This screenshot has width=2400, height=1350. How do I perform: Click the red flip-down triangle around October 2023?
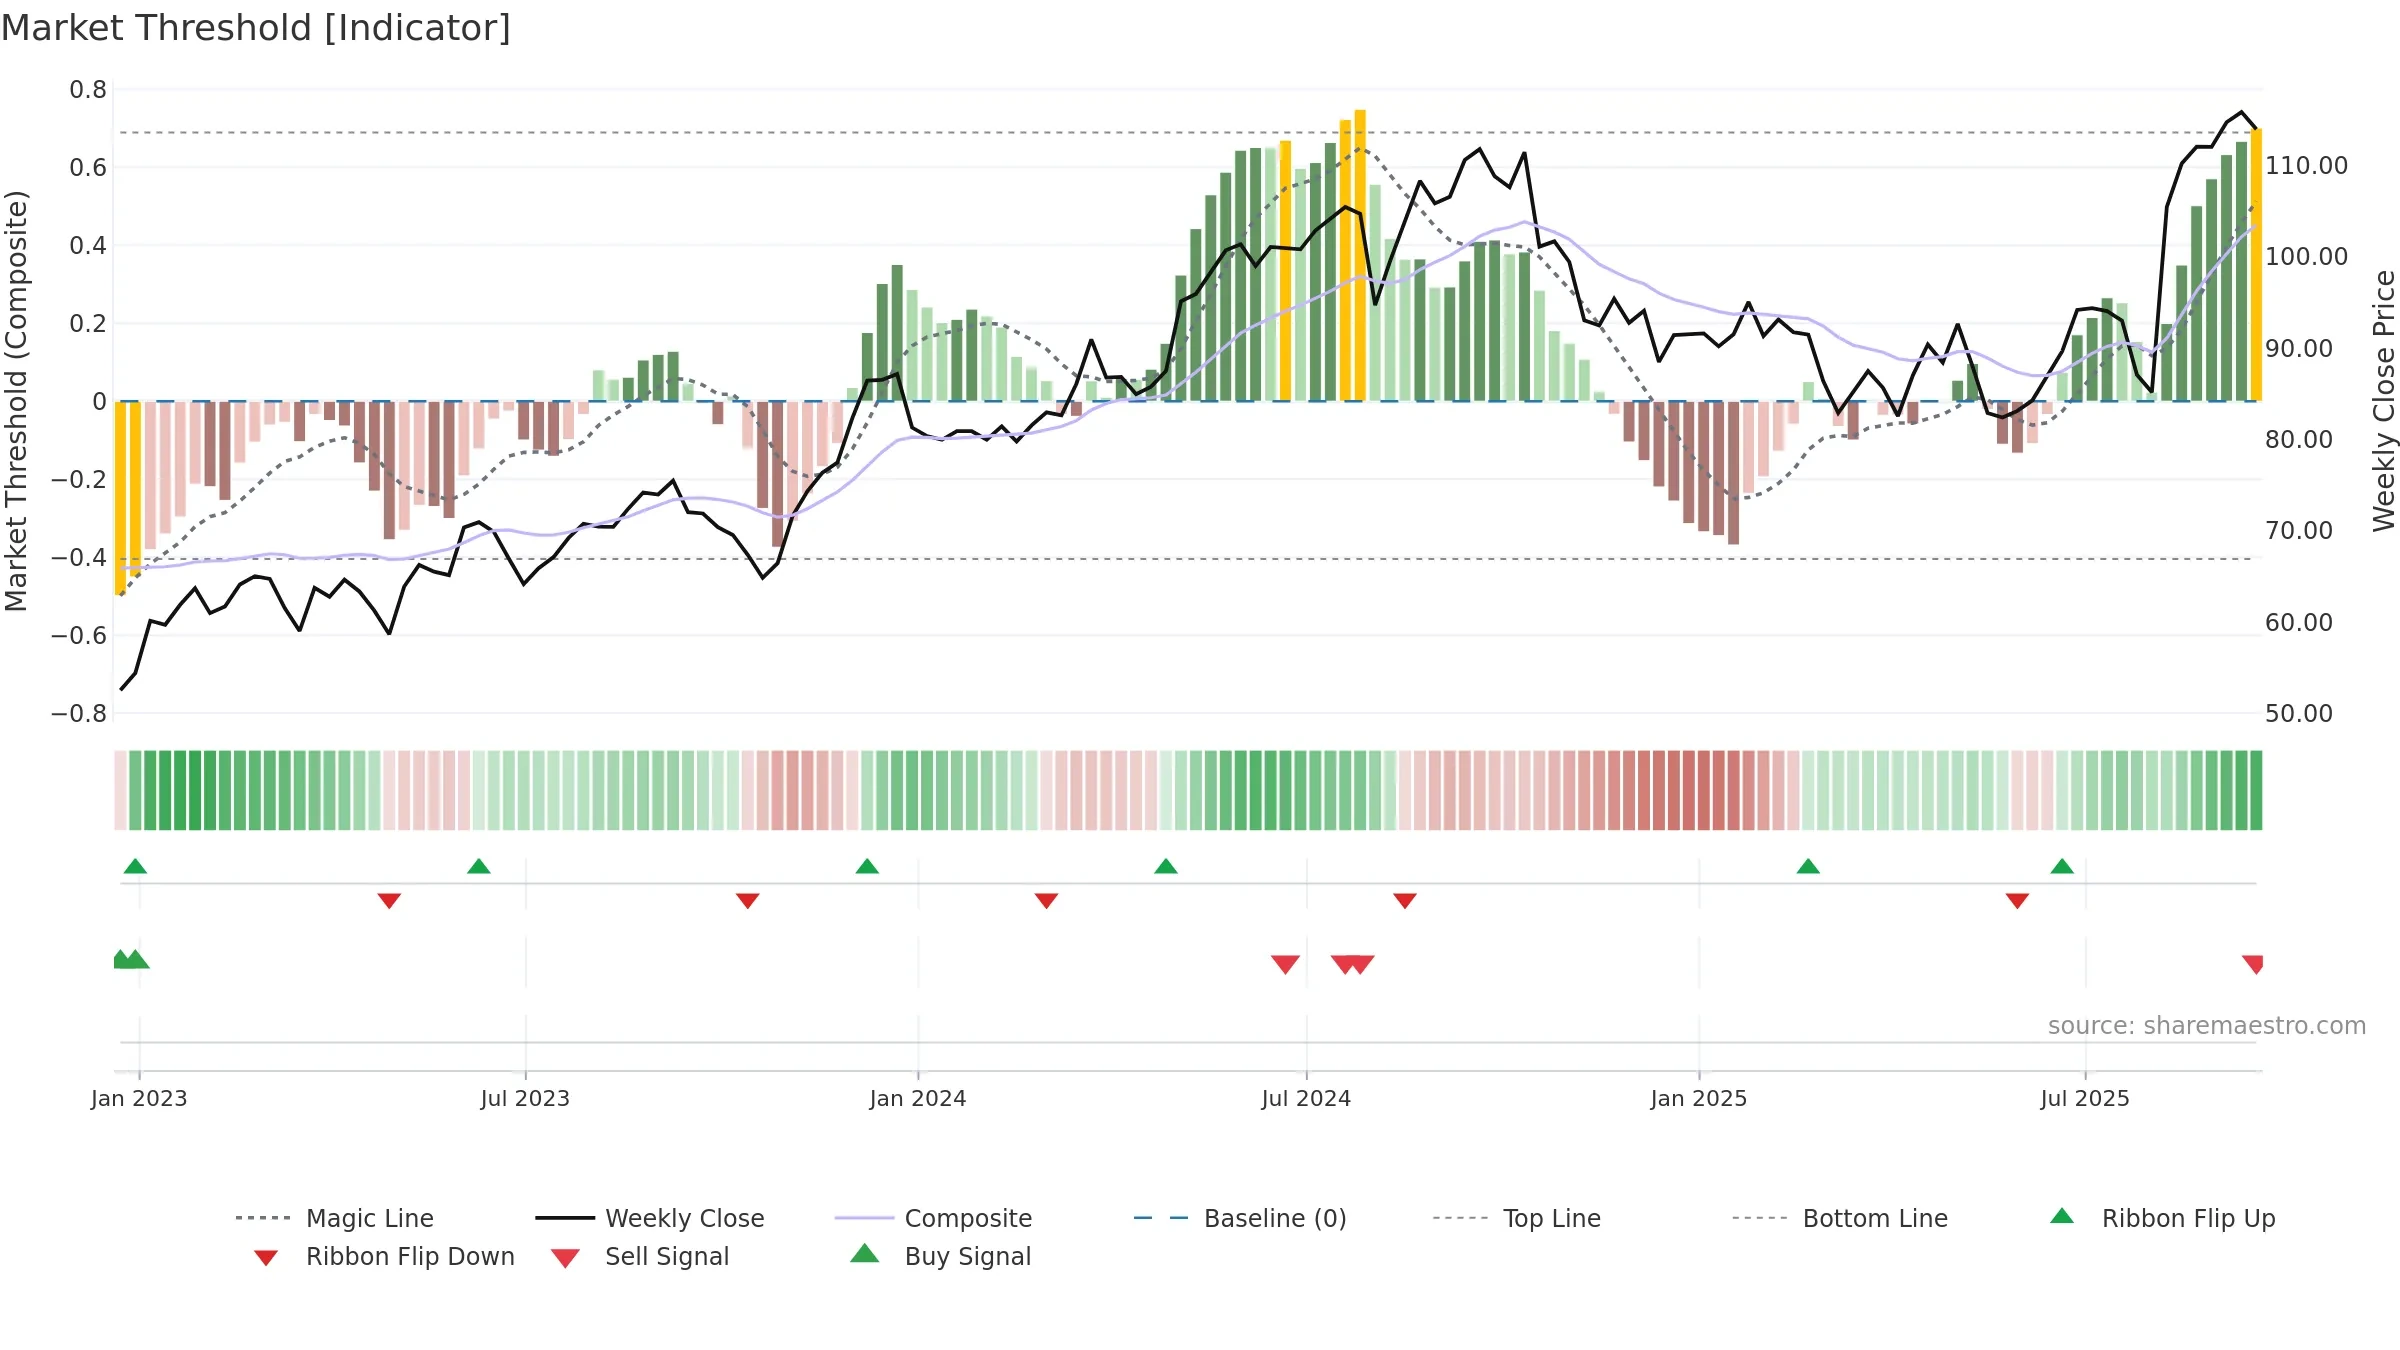click(747, 901)
